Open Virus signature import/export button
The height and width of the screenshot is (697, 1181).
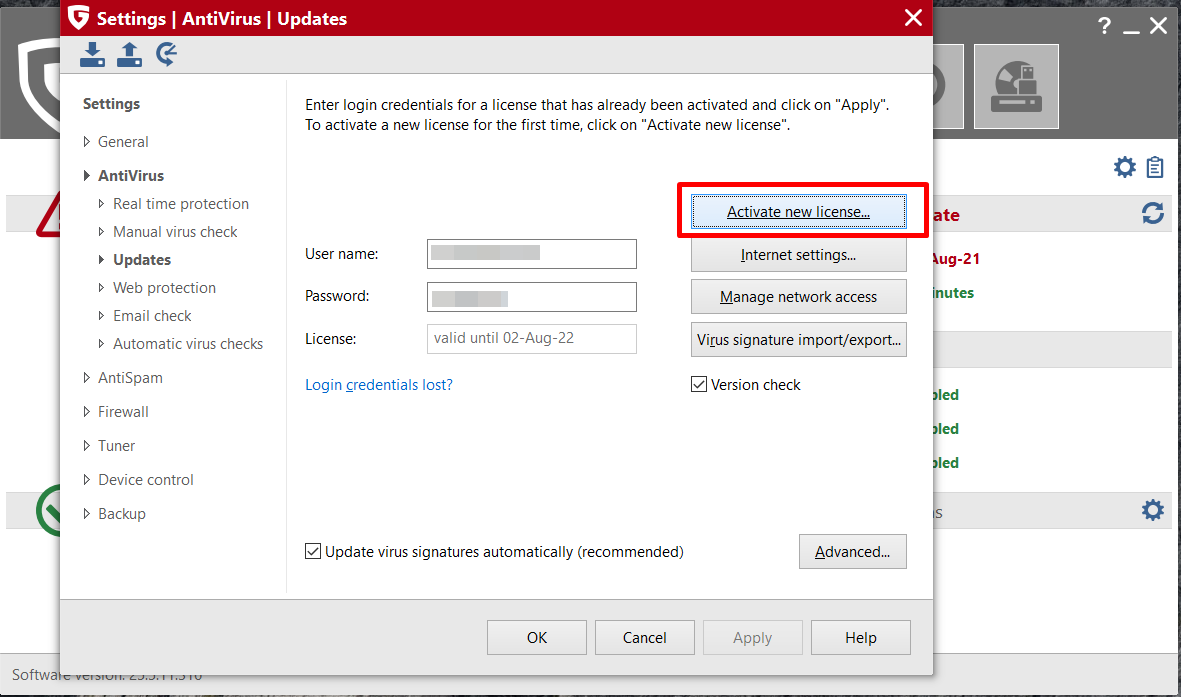tap(798, 339)
